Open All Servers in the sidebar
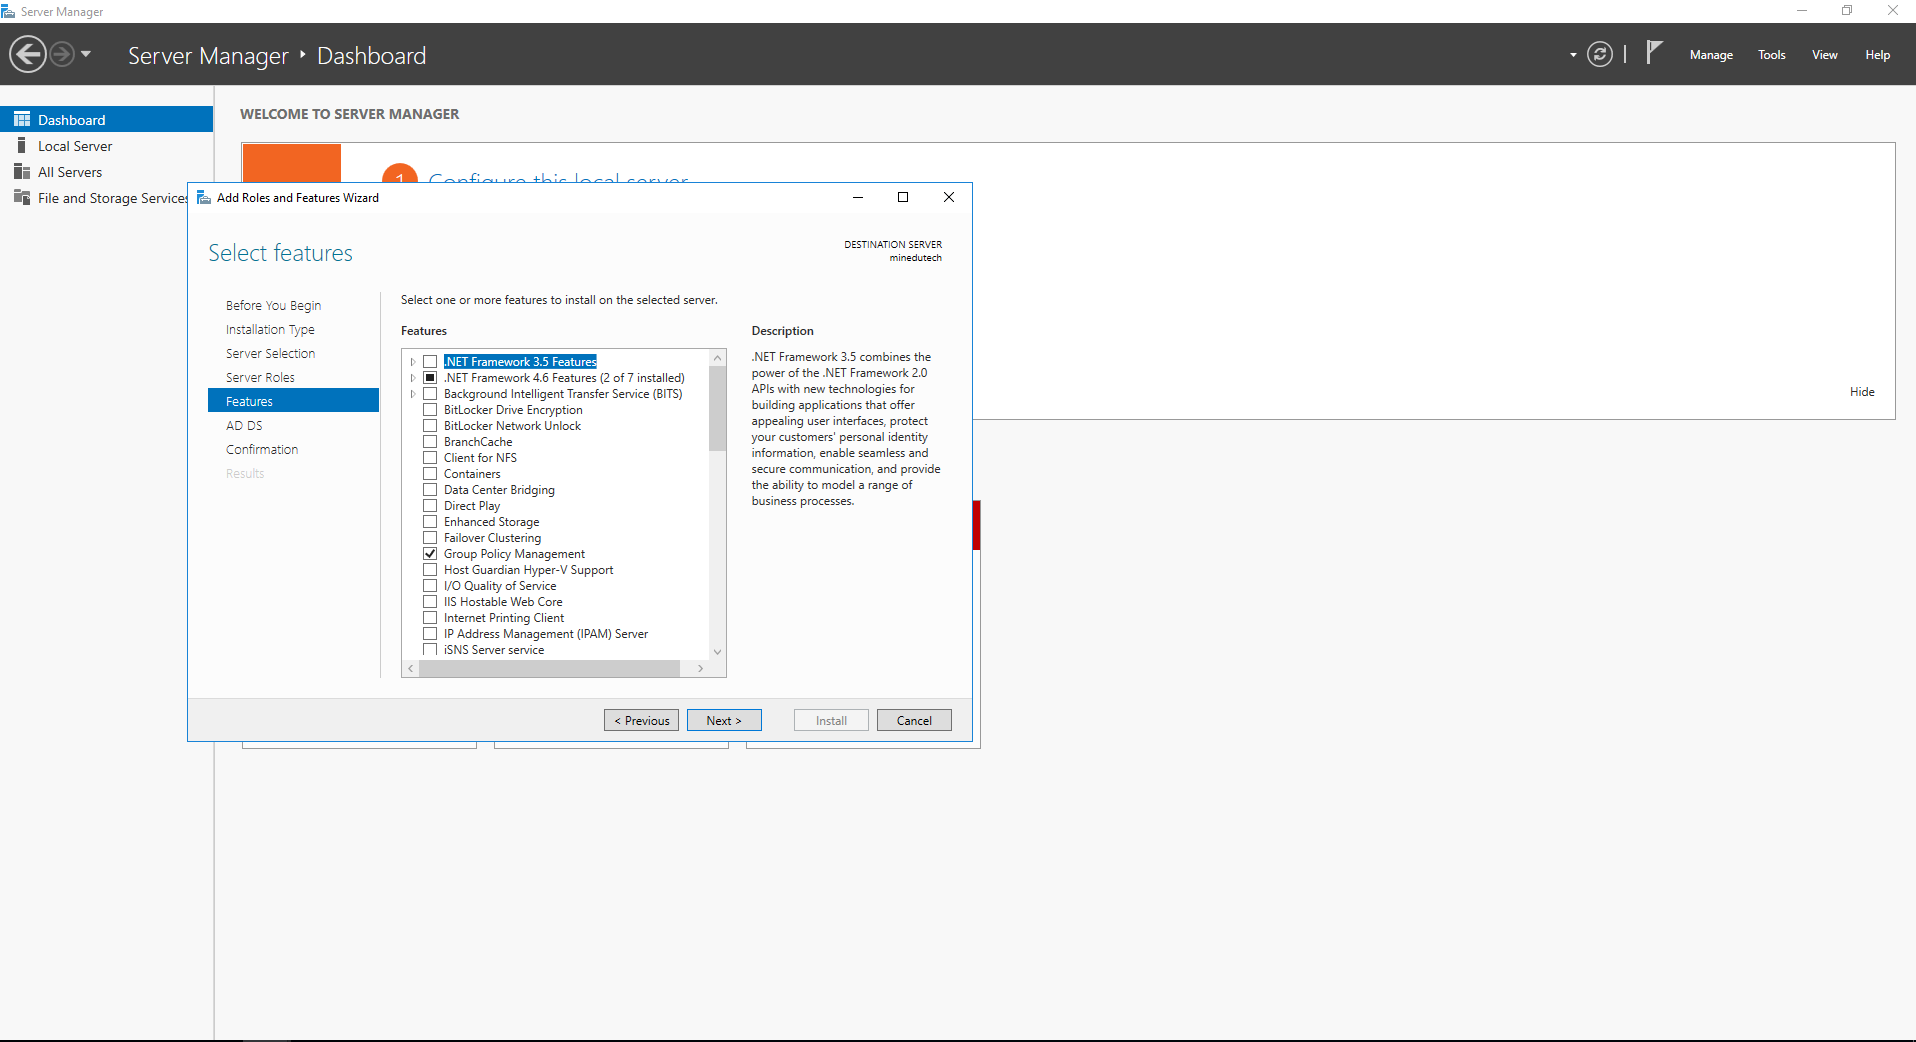Image resolution: width=1916 pixels, height=1042 pixels. coord(70,172)
